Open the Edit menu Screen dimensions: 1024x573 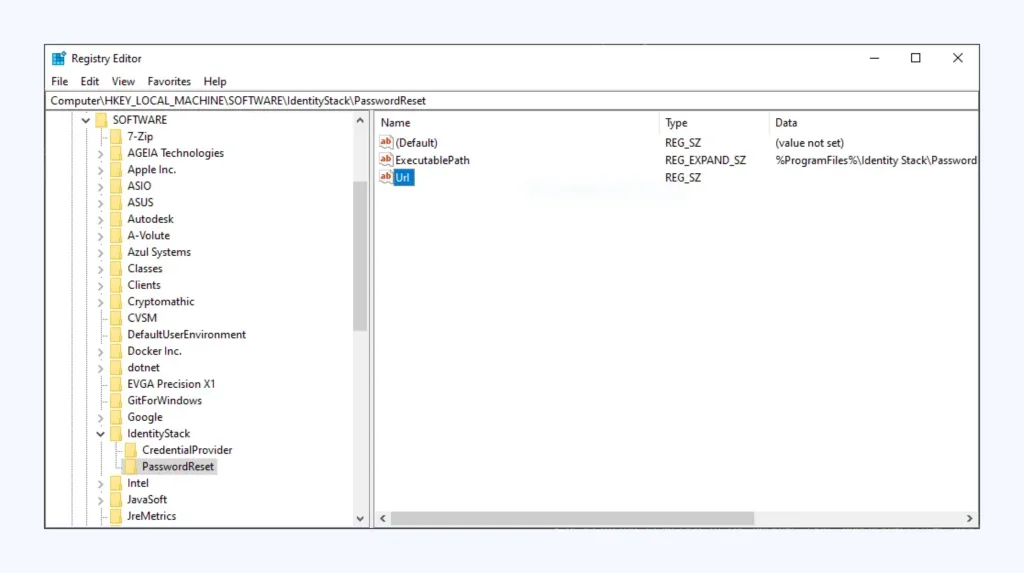pos(90,81)
